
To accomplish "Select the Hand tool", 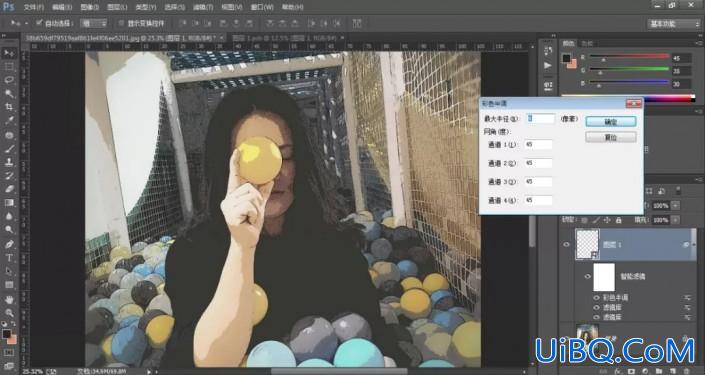I will (9, 299).
